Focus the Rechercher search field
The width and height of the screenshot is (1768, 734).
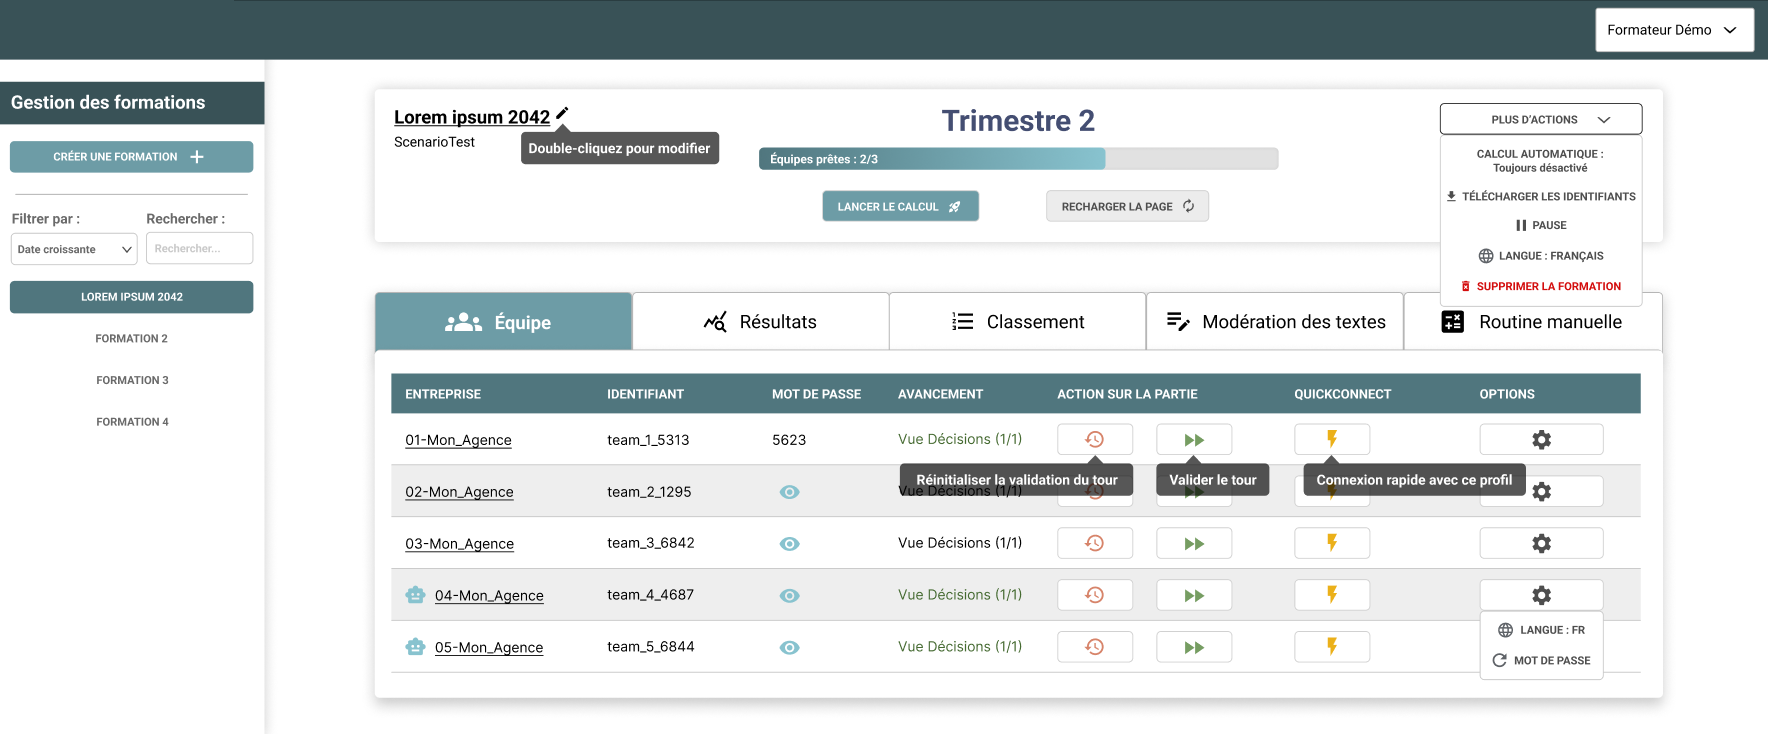tap(199, 249)
